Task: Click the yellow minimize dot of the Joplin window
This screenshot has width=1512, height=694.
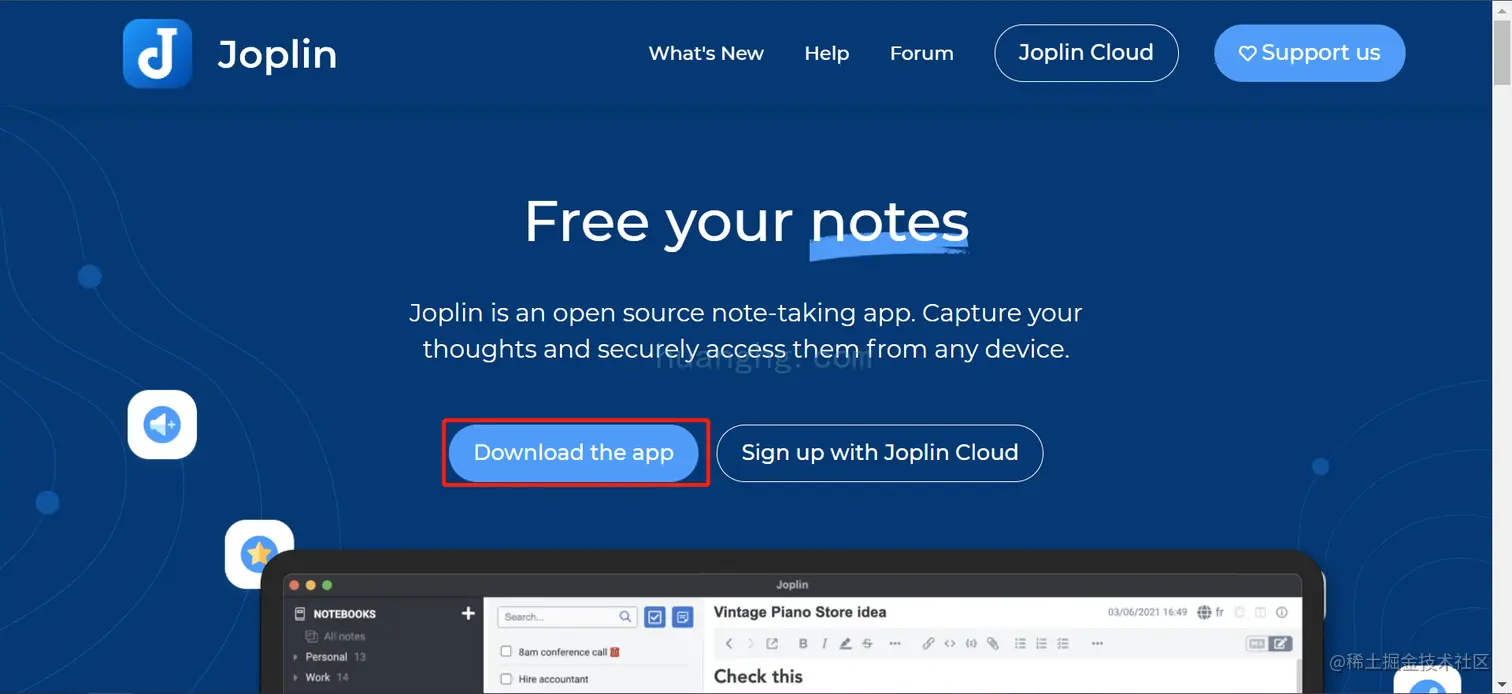Action: (x=311, y=585)
